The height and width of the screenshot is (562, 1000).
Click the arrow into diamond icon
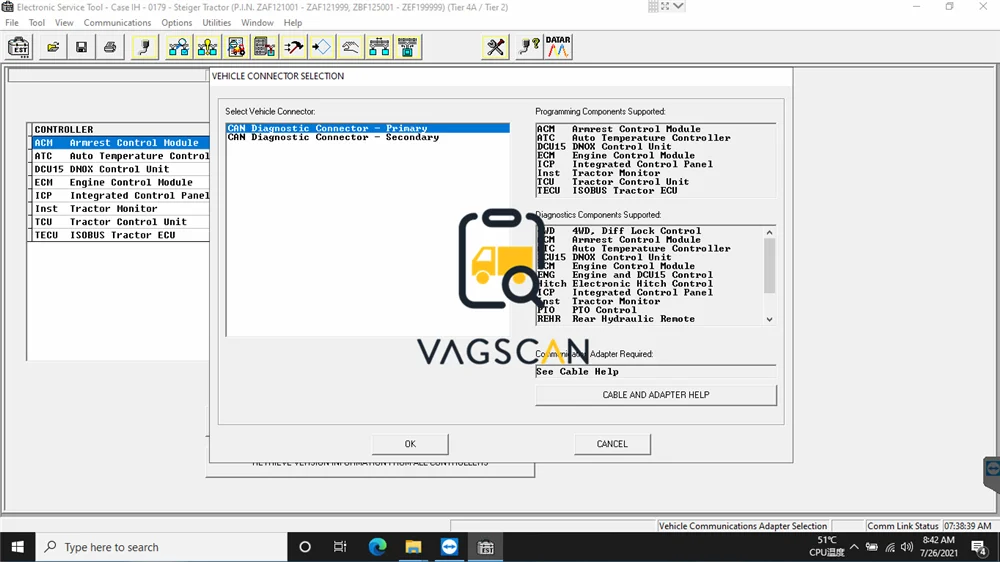321,47
